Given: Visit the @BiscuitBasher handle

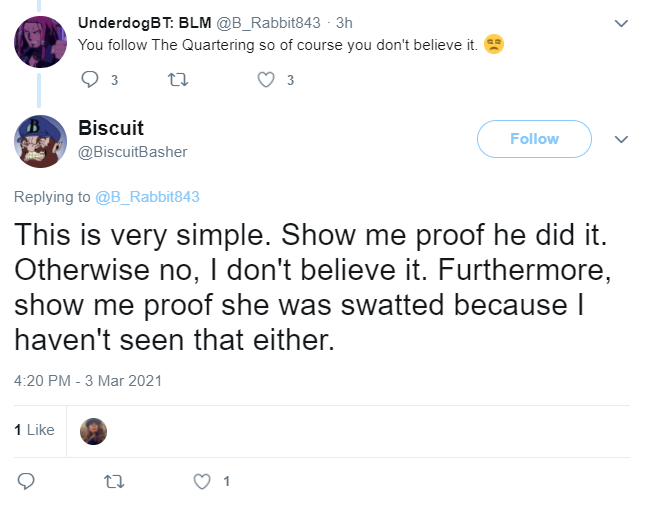Looking at the screenshot, I should click(x=133, y=152).
